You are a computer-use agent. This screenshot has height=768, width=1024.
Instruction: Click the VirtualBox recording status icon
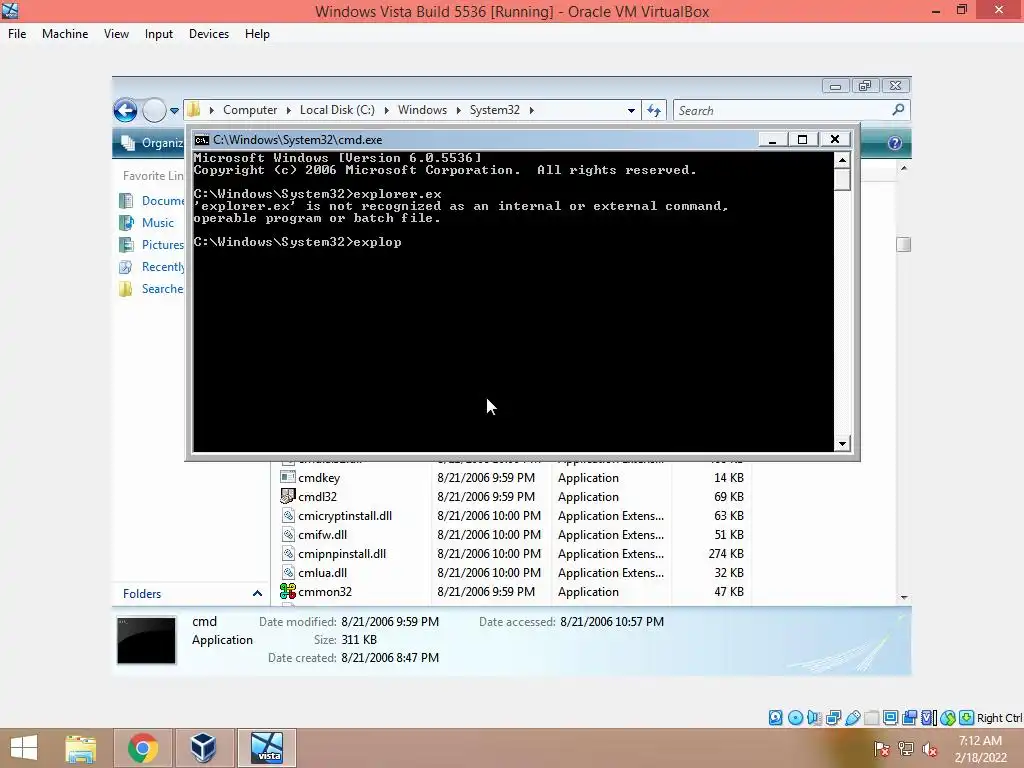point(909,718)
